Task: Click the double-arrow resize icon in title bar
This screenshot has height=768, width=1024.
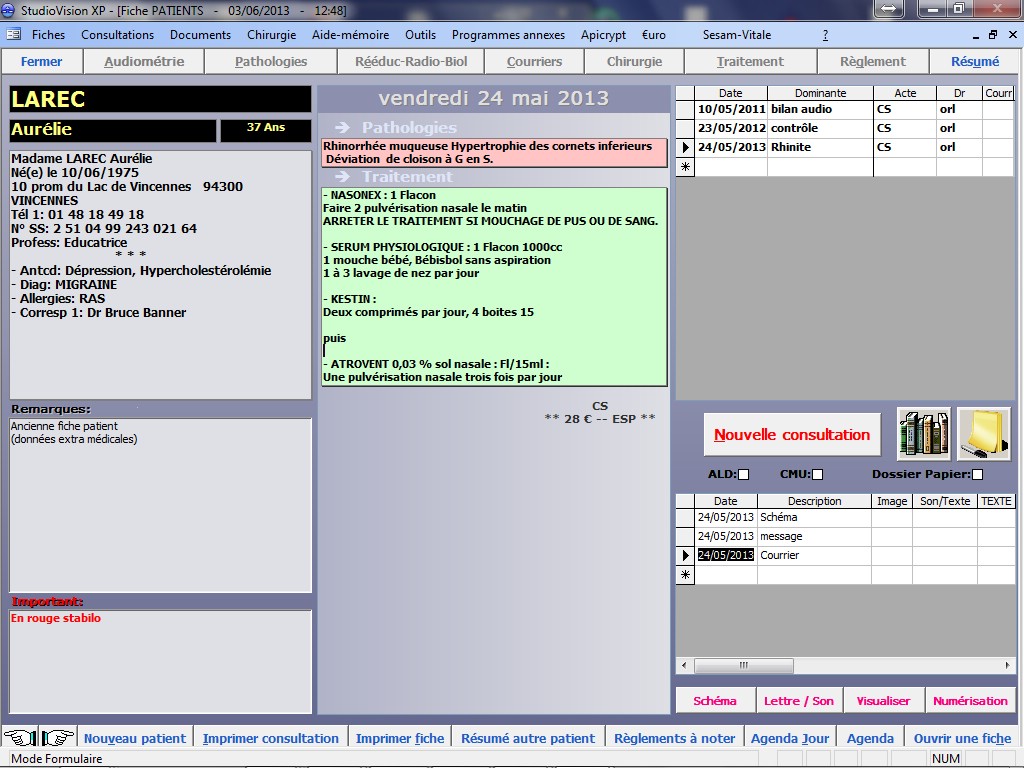Action: click(887, 9)
